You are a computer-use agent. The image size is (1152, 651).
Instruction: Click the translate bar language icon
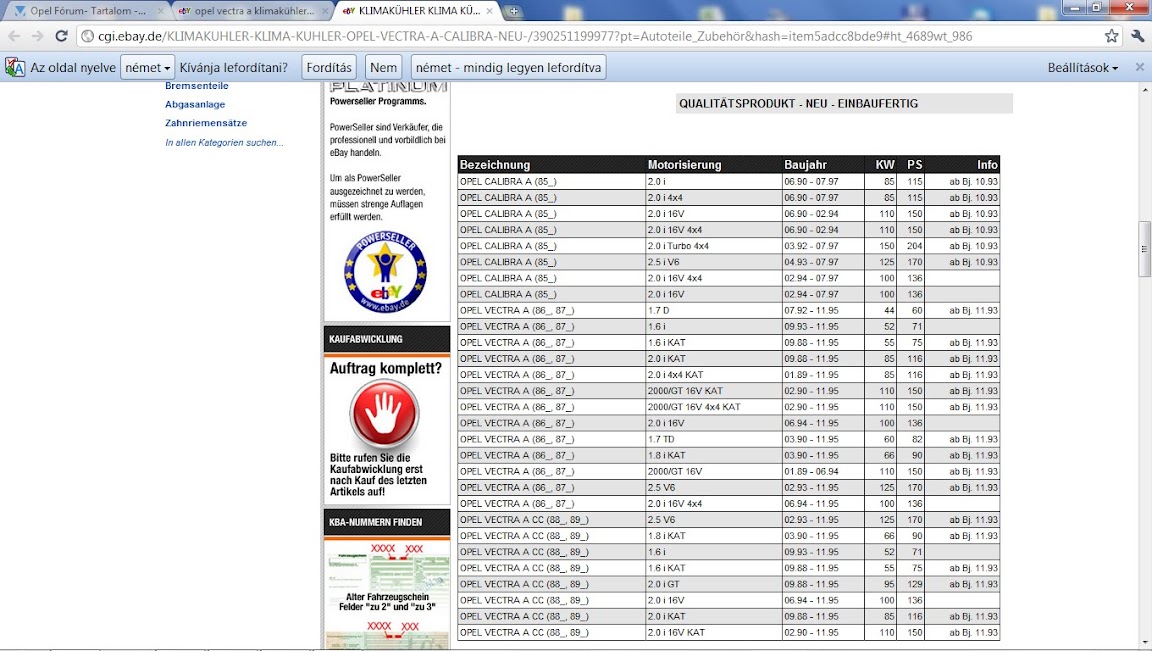(x=15, y=68)
